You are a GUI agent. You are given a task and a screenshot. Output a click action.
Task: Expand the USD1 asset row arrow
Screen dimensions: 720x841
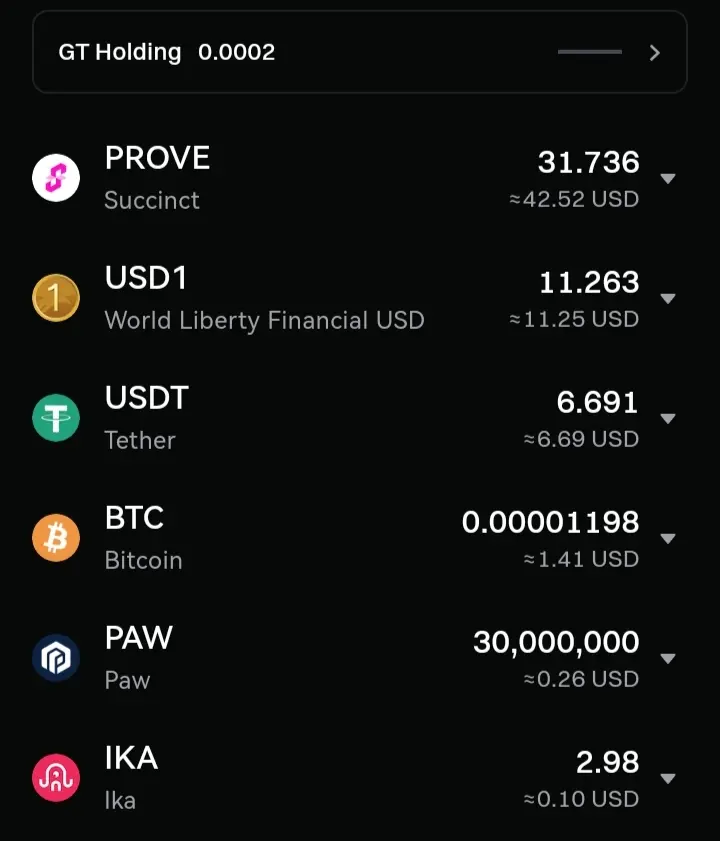pos(668,299)
